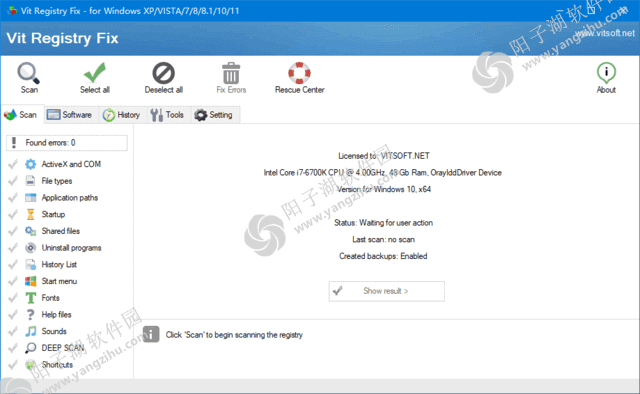Toggle the Fonts checkmark

click(x=13, y=298)
